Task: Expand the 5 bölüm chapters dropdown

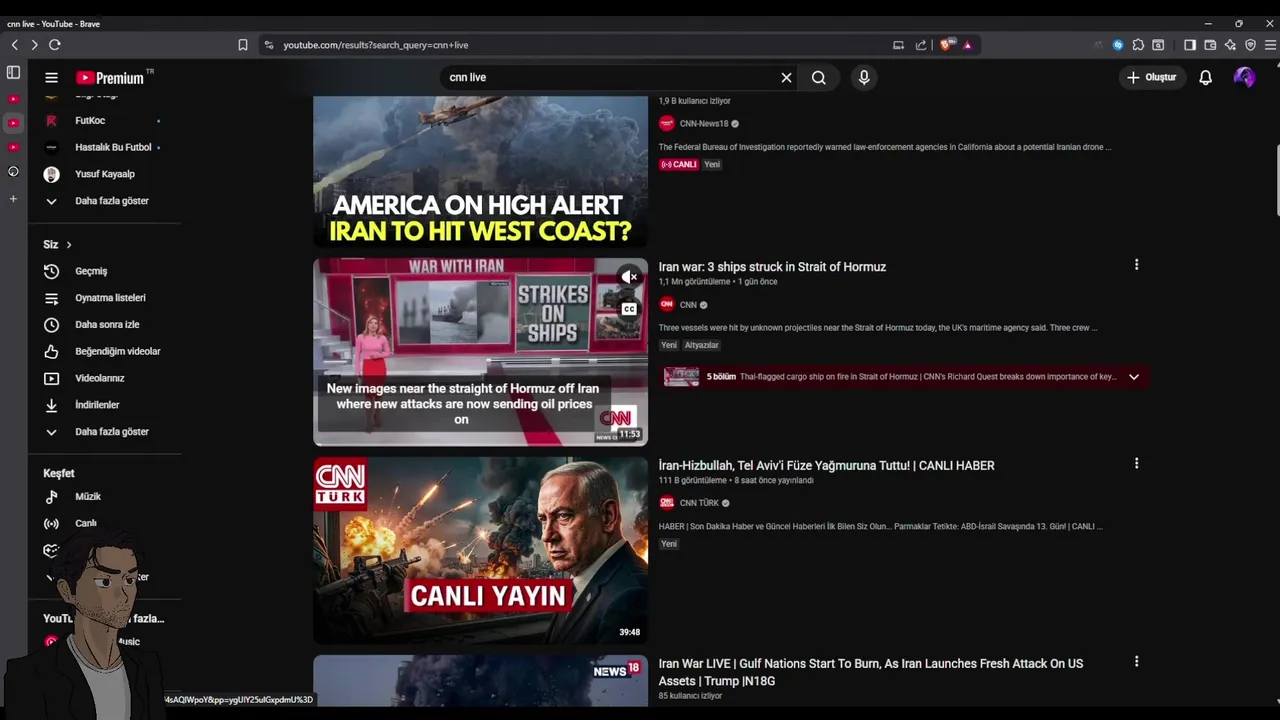Action: tap(1134, 377)
